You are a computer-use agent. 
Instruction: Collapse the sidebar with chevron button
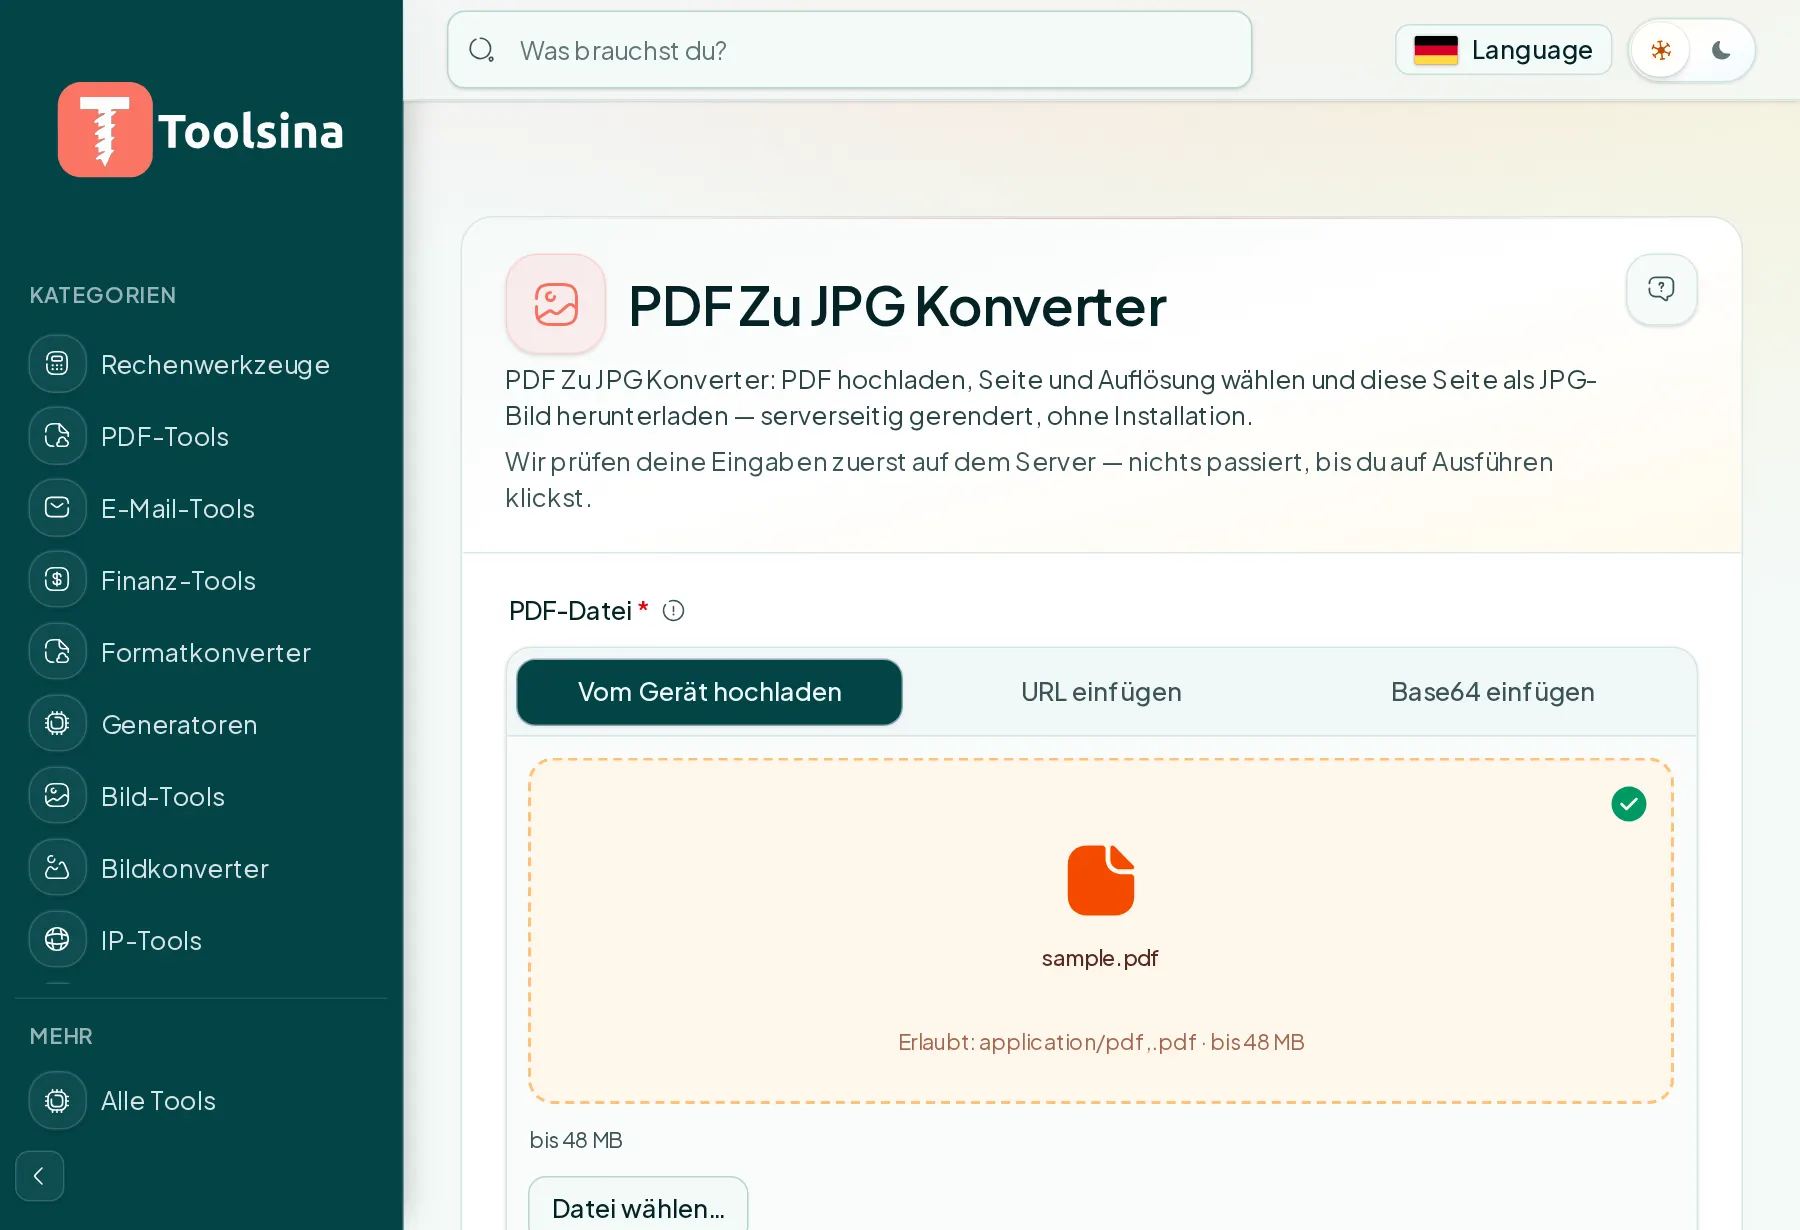click(x=40, y=1176)
